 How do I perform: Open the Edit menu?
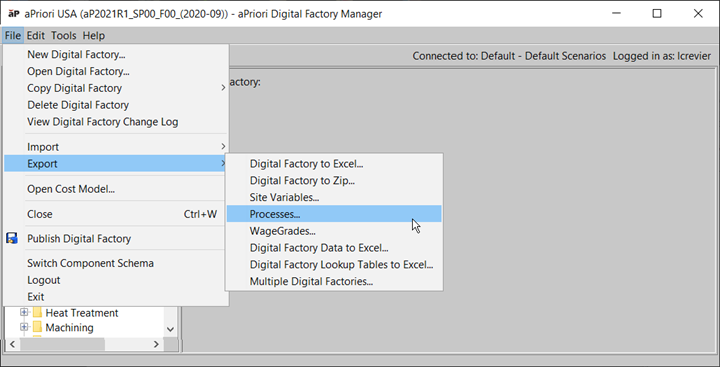[x=35, y=35]
